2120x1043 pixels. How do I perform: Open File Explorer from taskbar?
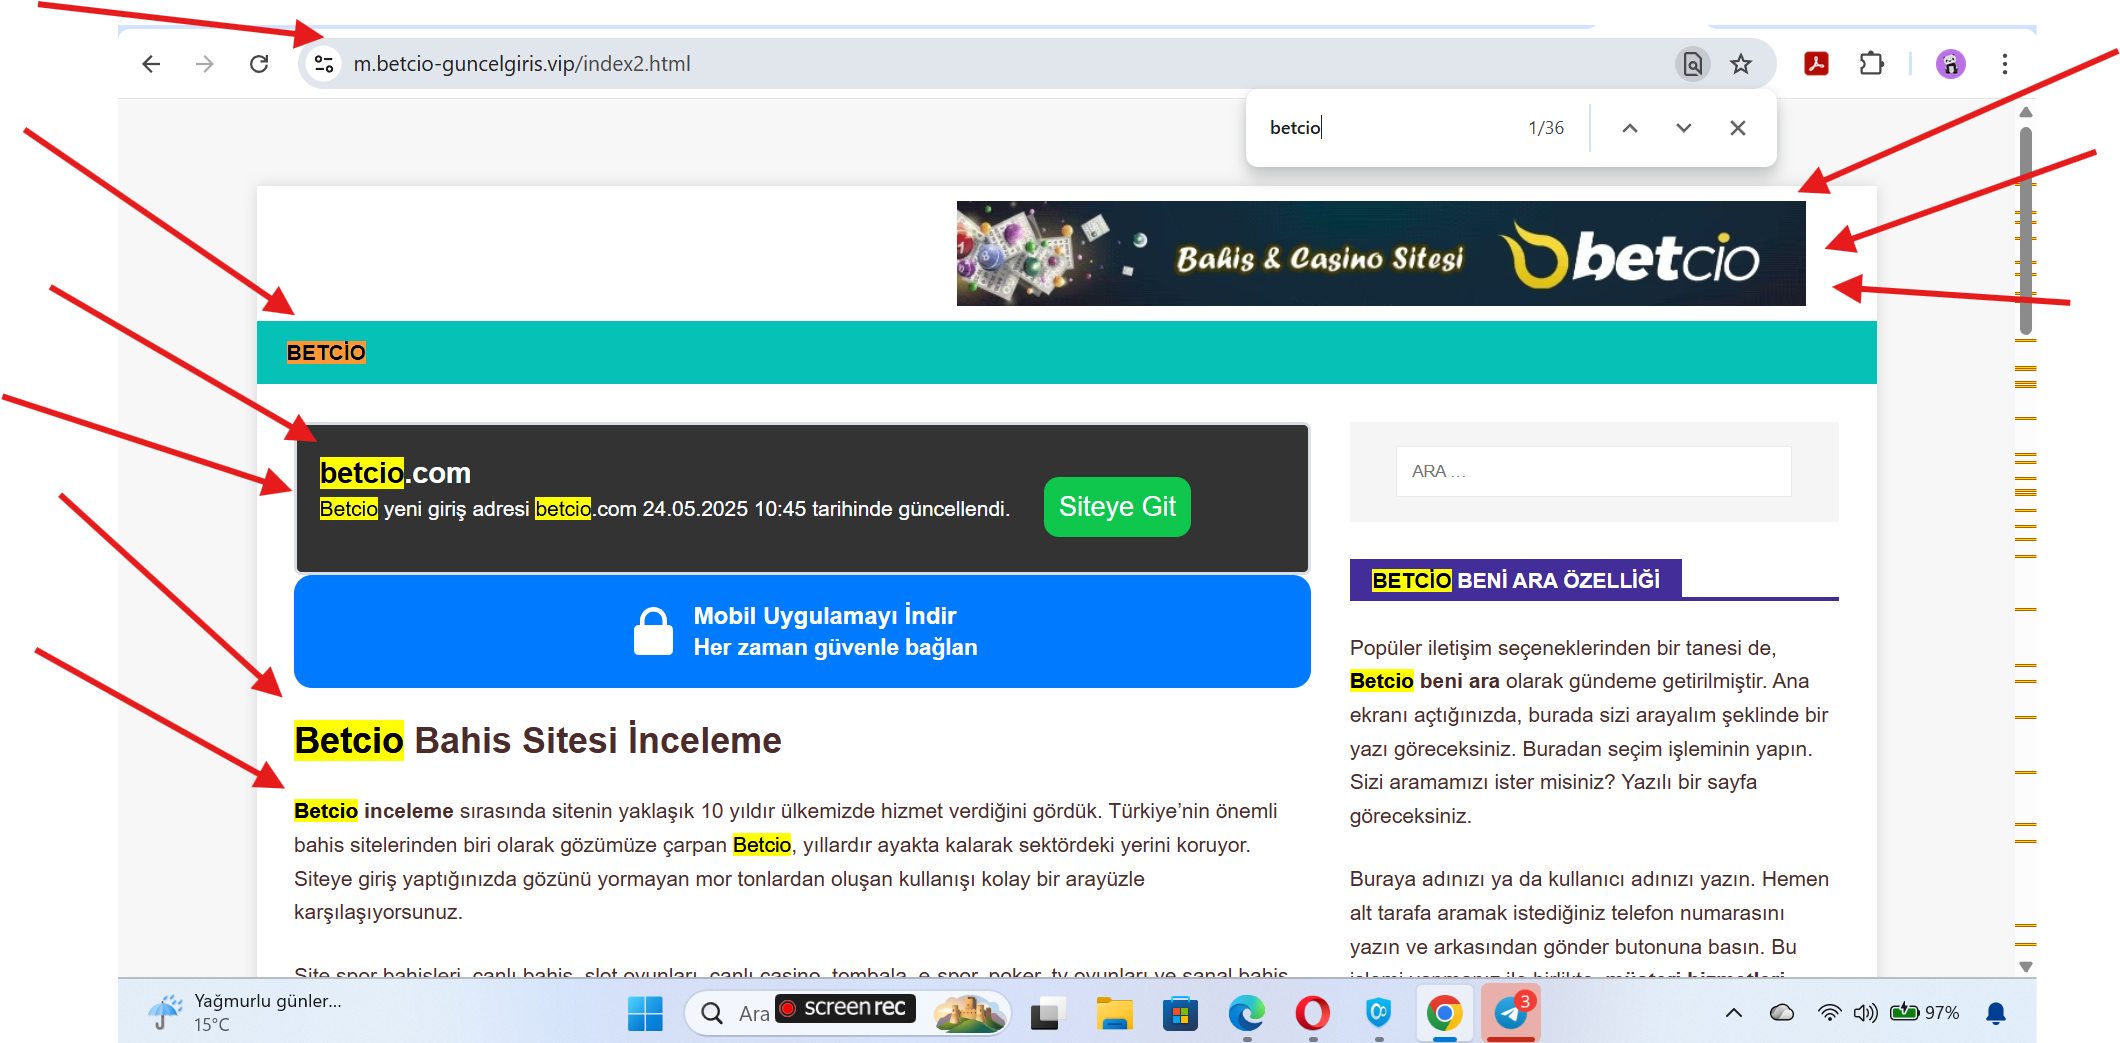click(1114, 1013)
